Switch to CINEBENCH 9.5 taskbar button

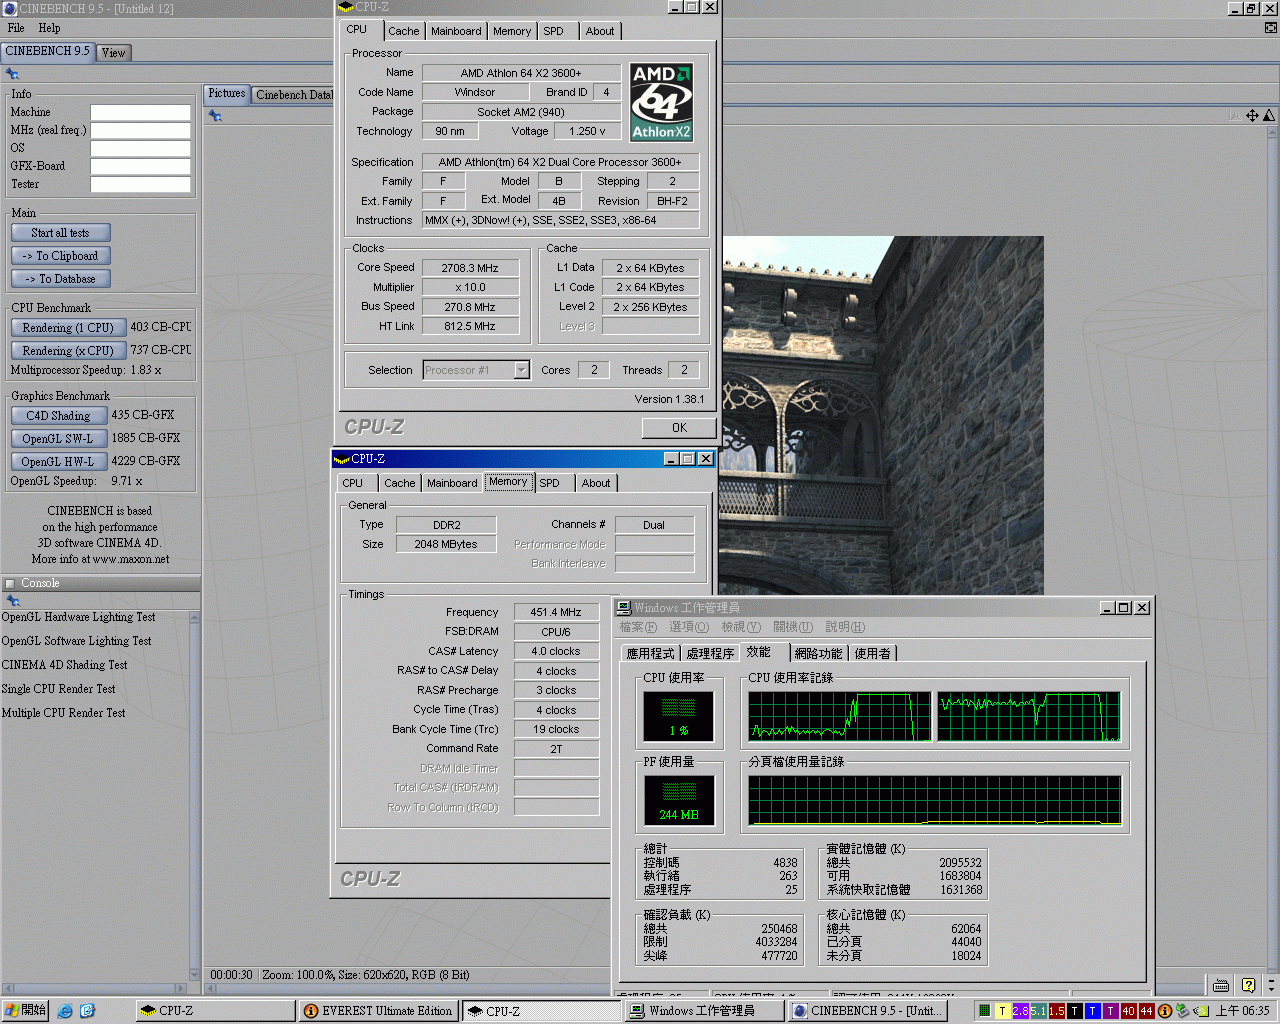[x=867, y=1011]
